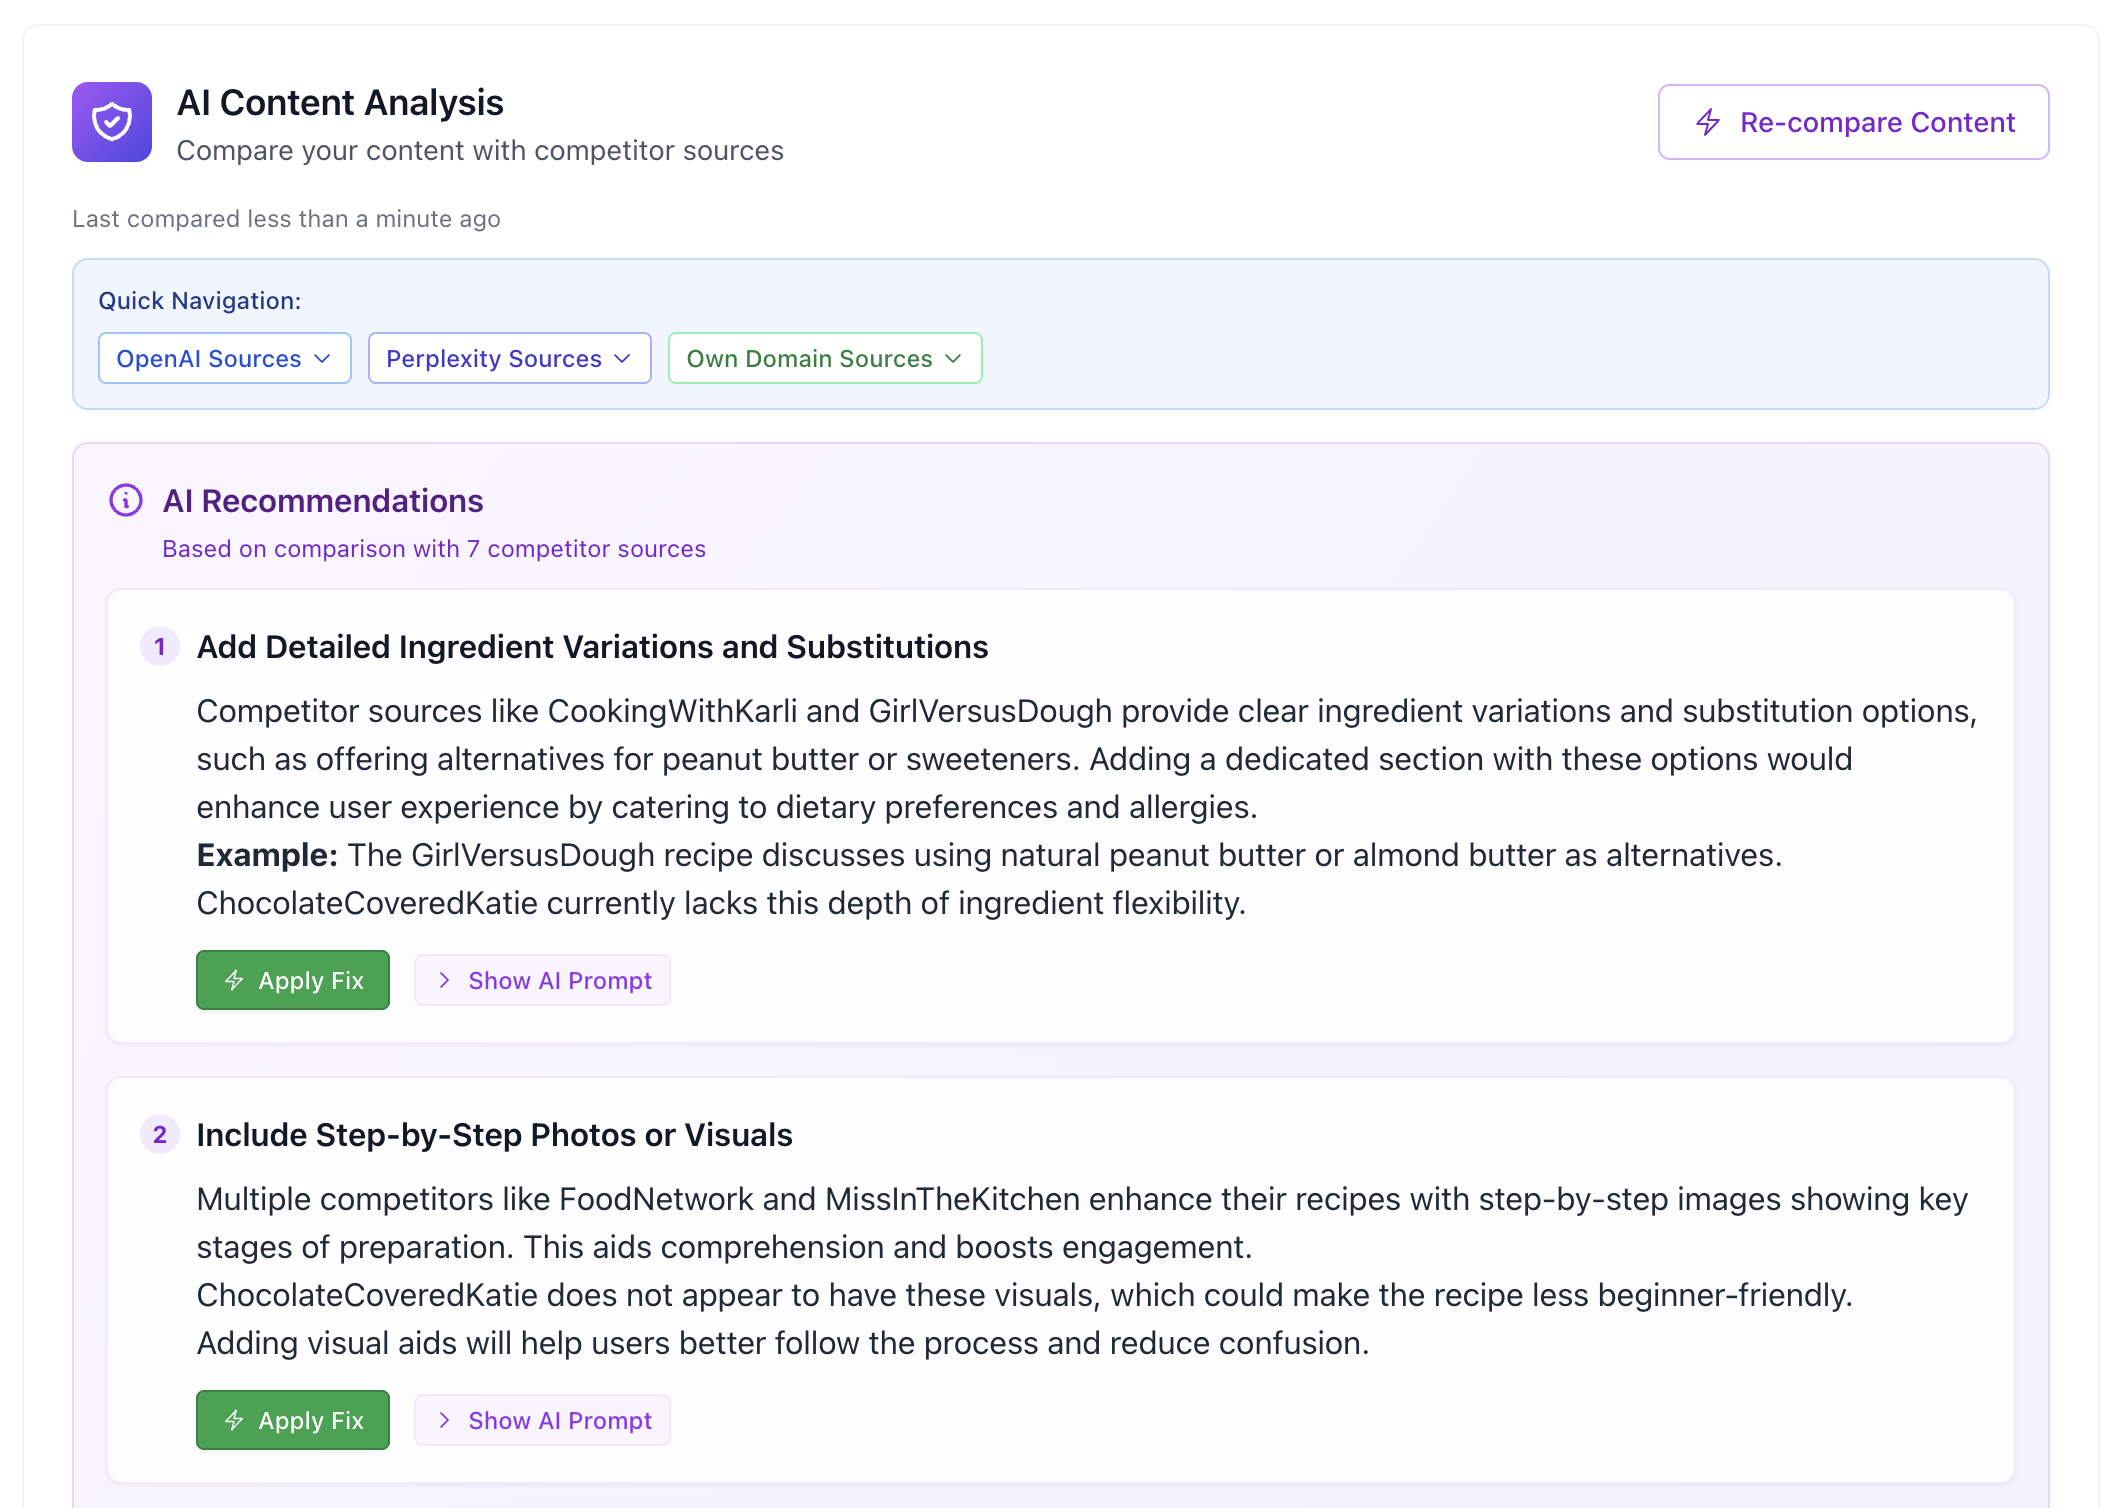Click the purple shield AI Content Analysis icon
The image size is (2128, 1508).
(112, 122)
